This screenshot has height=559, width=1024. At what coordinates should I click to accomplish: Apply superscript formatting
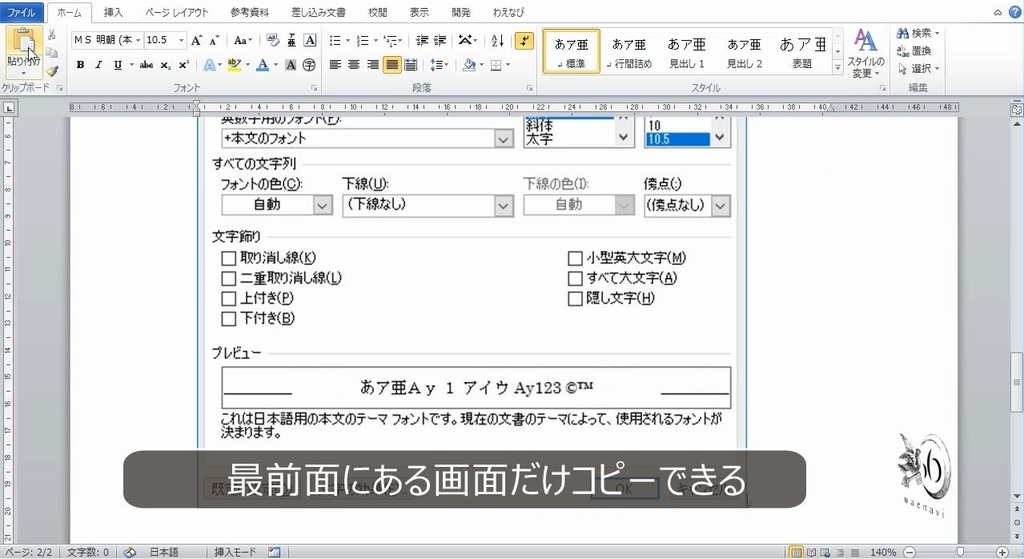(184, 65)
